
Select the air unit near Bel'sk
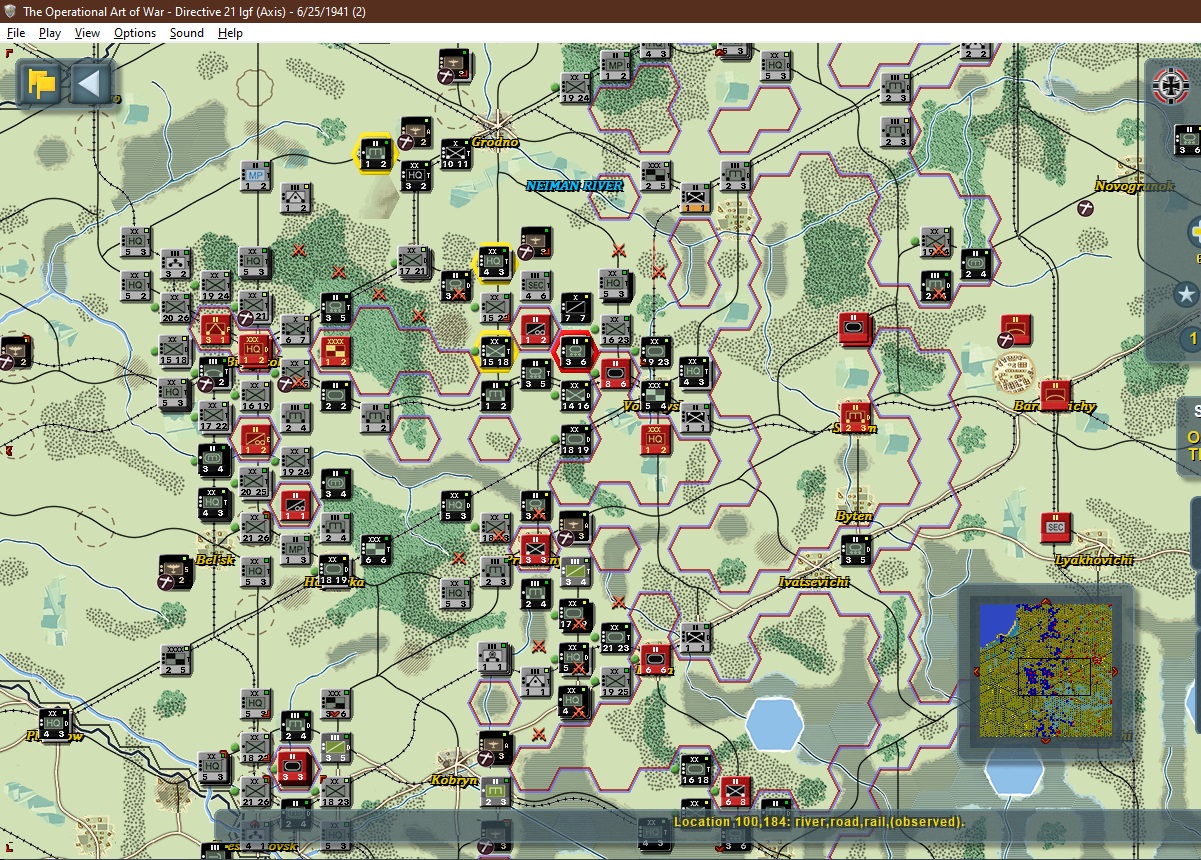pos(175,571)
